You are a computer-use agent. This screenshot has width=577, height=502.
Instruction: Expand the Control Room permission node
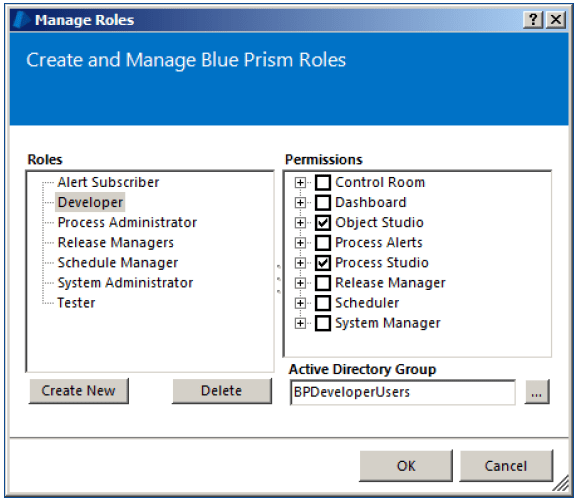[x=300, y=183]
